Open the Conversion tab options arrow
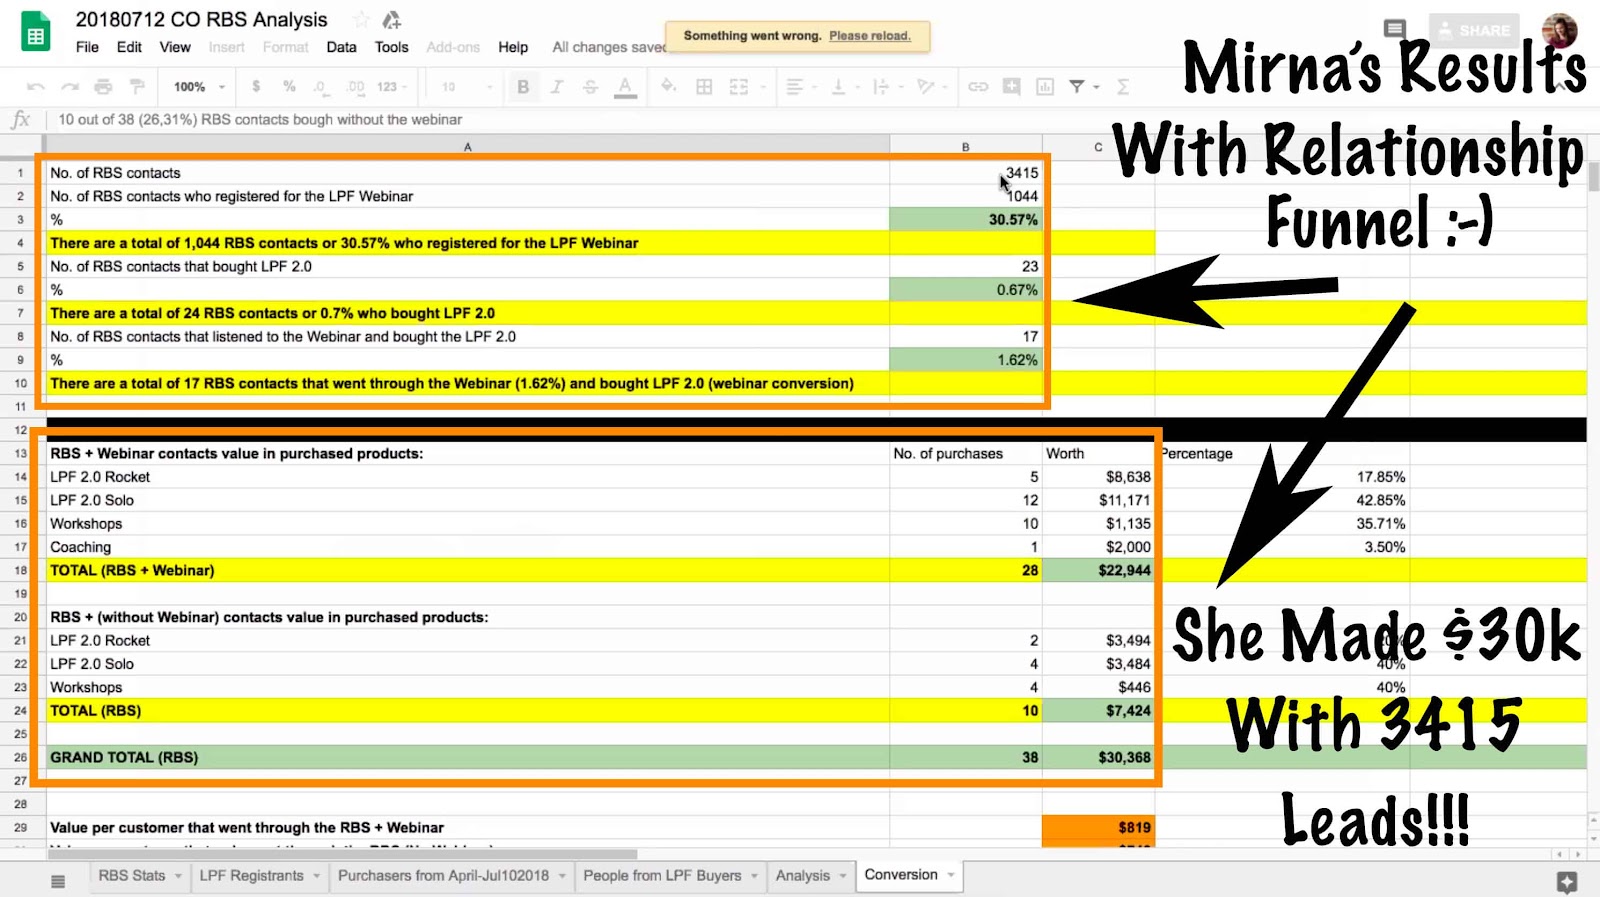 (x=951, y=875)
